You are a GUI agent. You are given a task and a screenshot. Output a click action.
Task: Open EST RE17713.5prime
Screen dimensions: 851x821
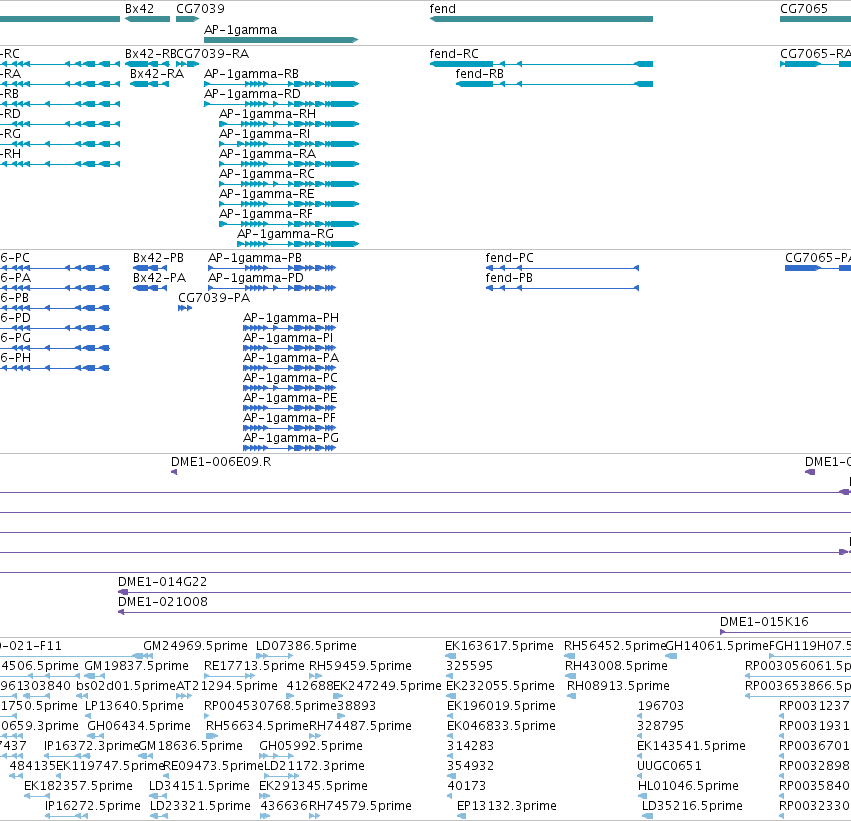(x=254, y=666)
